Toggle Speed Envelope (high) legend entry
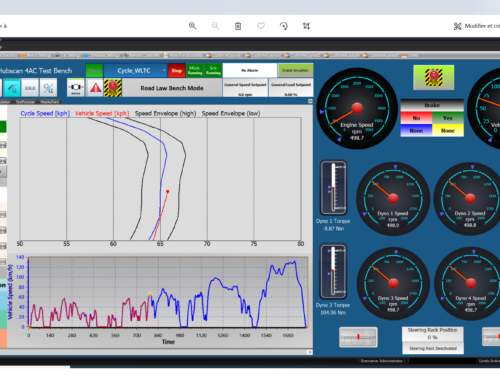The image size is (500, 383). coord(165,113)
